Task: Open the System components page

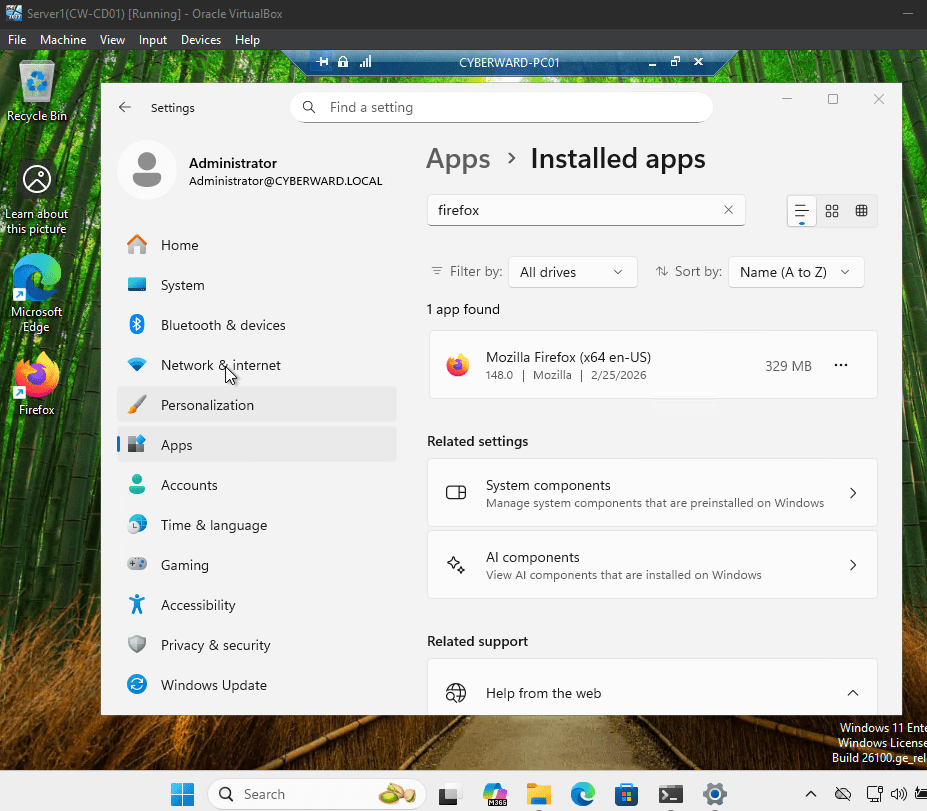Action: click(x=652, y=493)
